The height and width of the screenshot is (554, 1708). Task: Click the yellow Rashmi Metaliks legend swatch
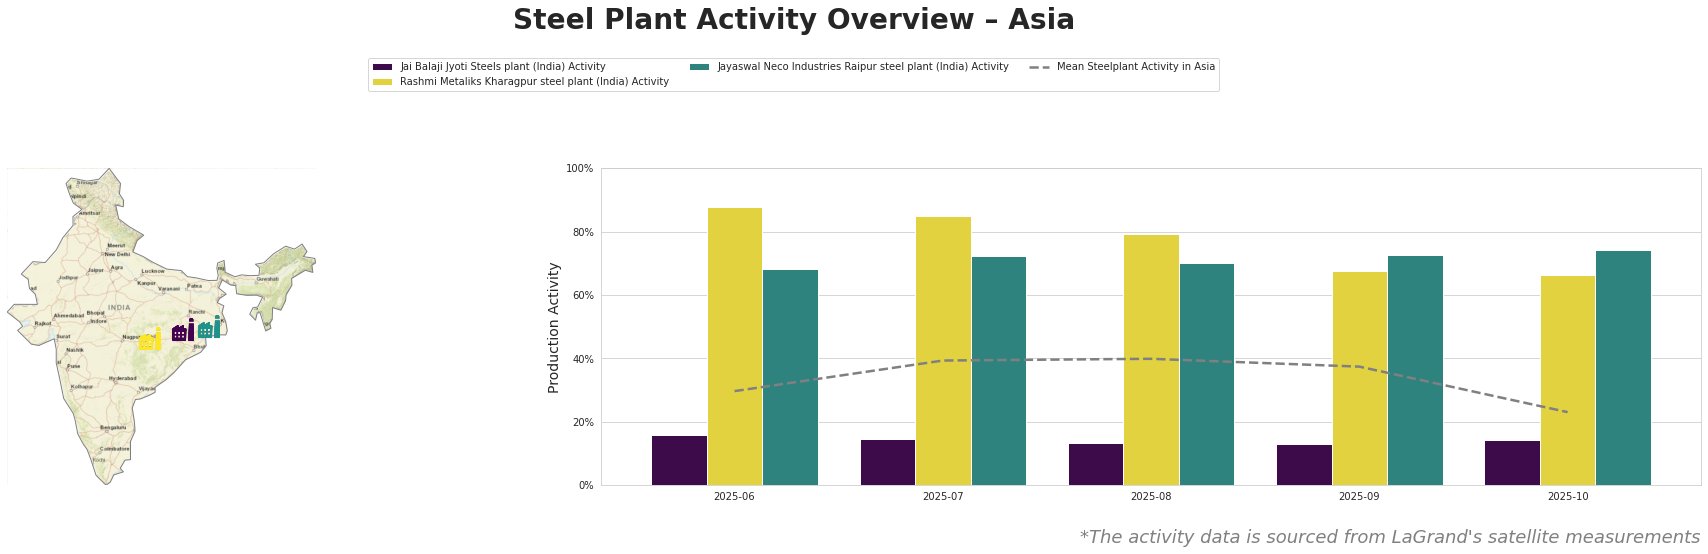coord(382,82)
